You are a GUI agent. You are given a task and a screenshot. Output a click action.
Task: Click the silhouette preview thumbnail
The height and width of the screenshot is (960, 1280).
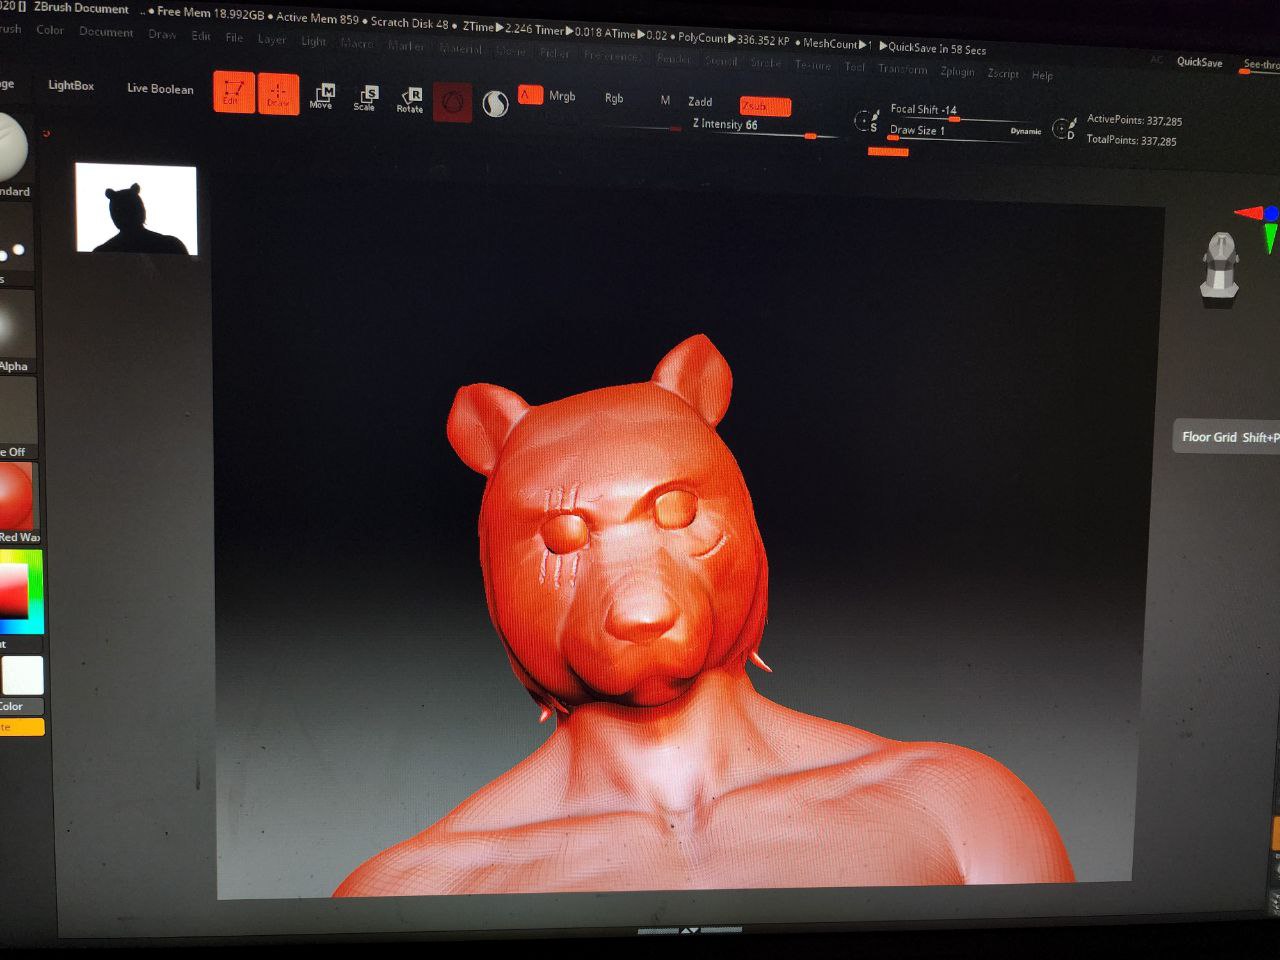click(136, 209)
